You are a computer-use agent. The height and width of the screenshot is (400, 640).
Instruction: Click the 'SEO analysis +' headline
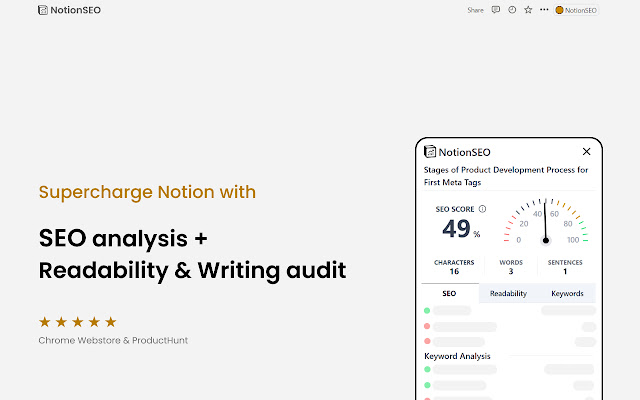pos(123,238)
